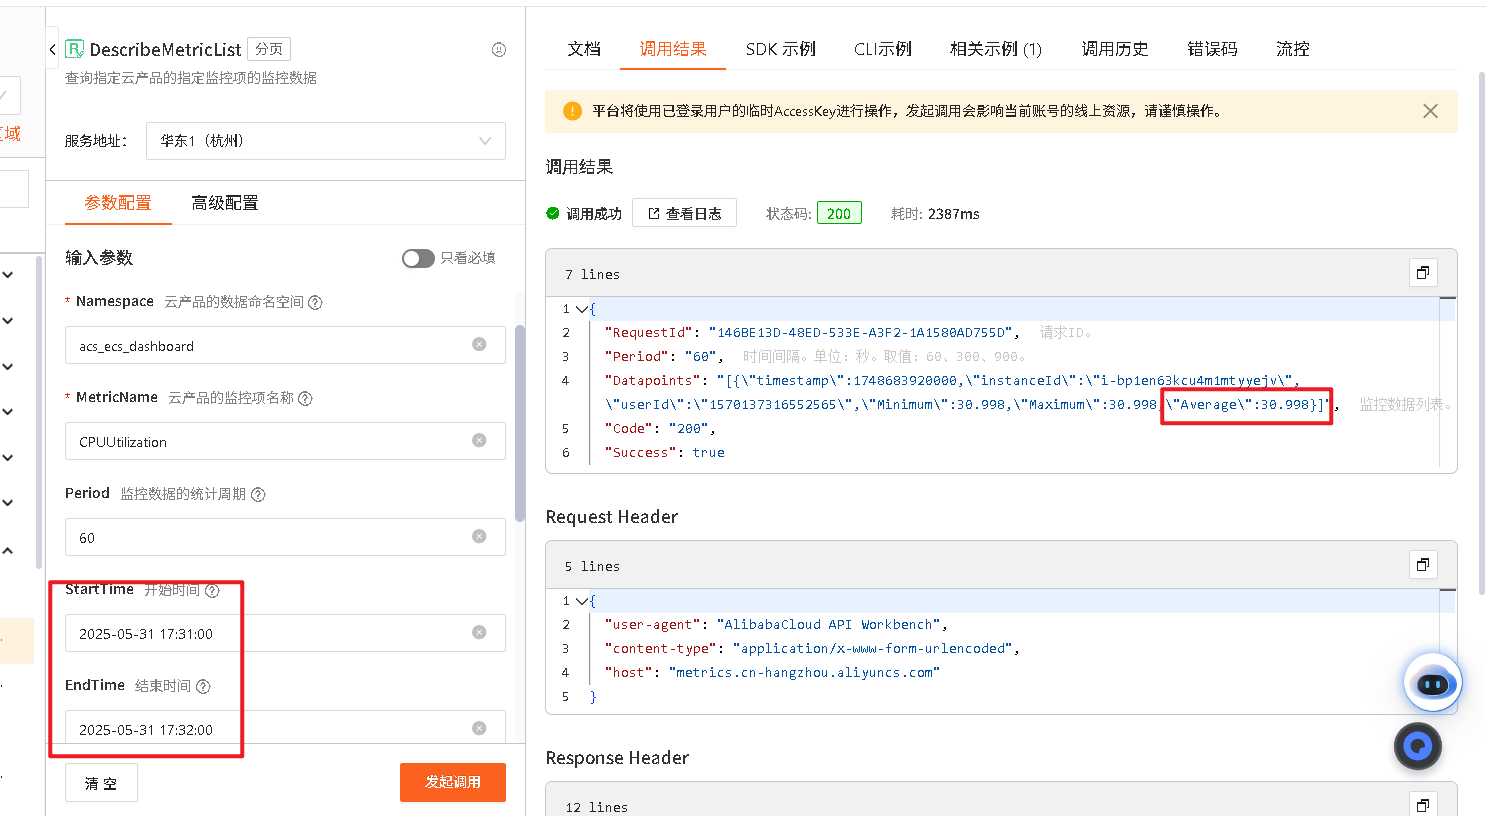This screenshot has width=1486, height=816.
Task: Click the status code 200 badge
Action: 839,213
